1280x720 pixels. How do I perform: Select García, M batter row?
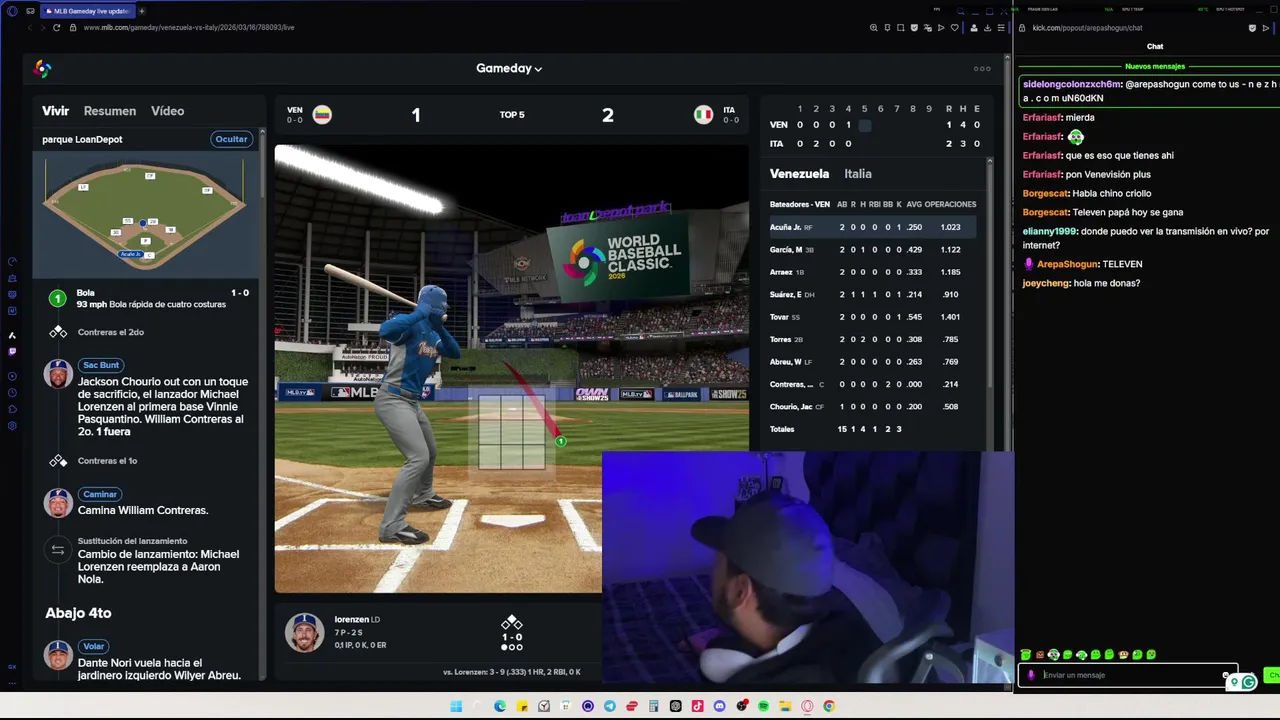(x=873, y=250)
